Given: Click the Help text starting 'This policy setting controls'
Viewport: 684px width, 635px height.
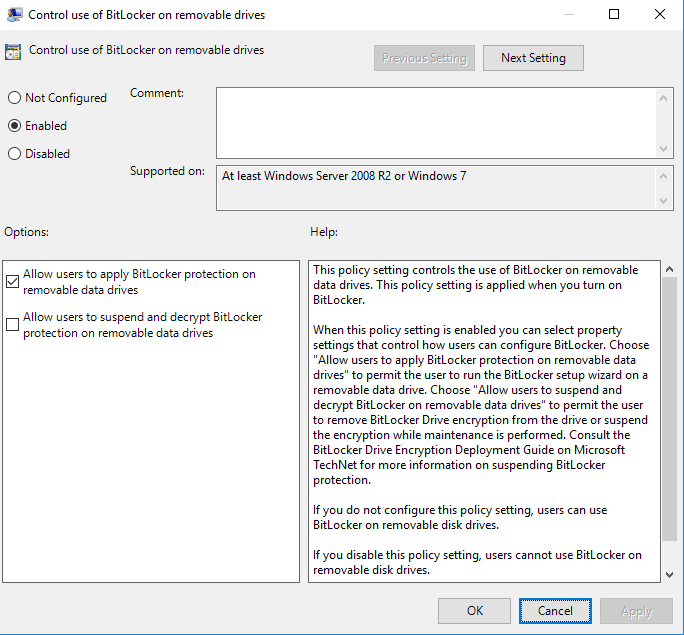Looking at the screenshot, I should 475,285.
